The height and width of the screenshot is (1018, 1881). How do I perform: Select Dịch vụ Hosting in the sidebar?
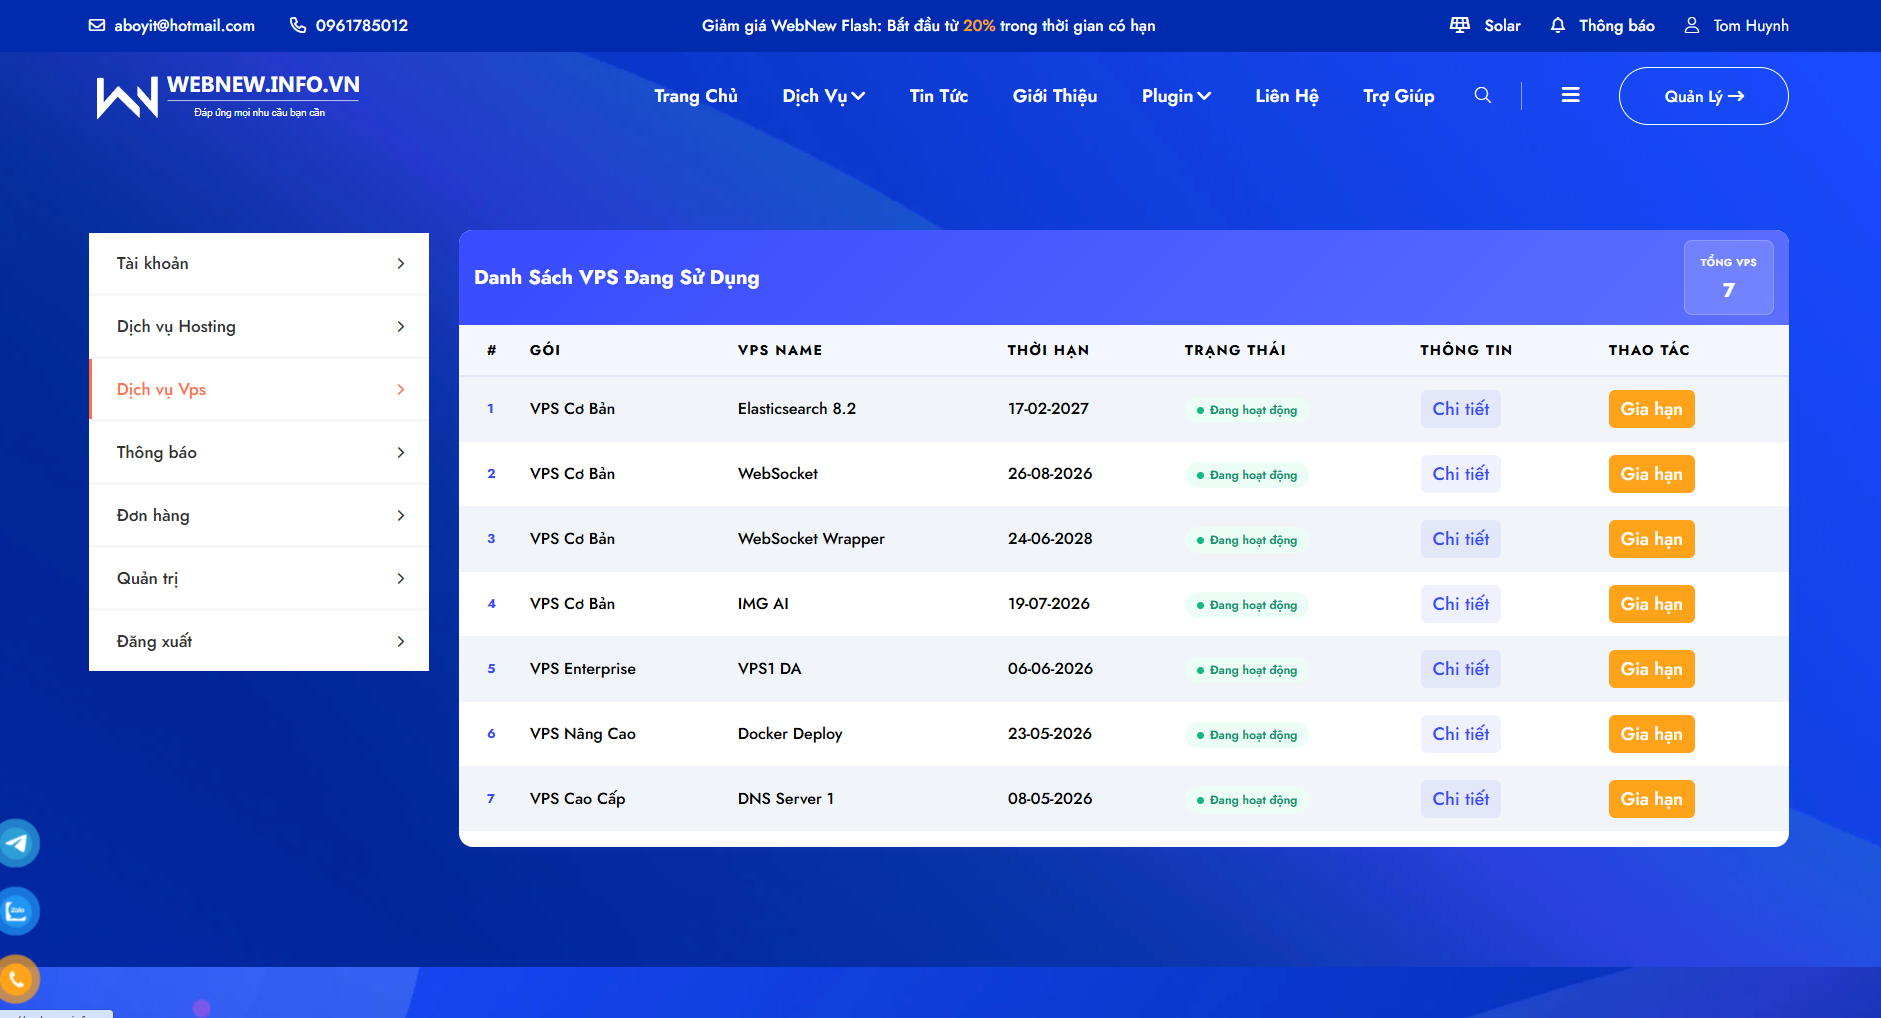pos(259,327)
